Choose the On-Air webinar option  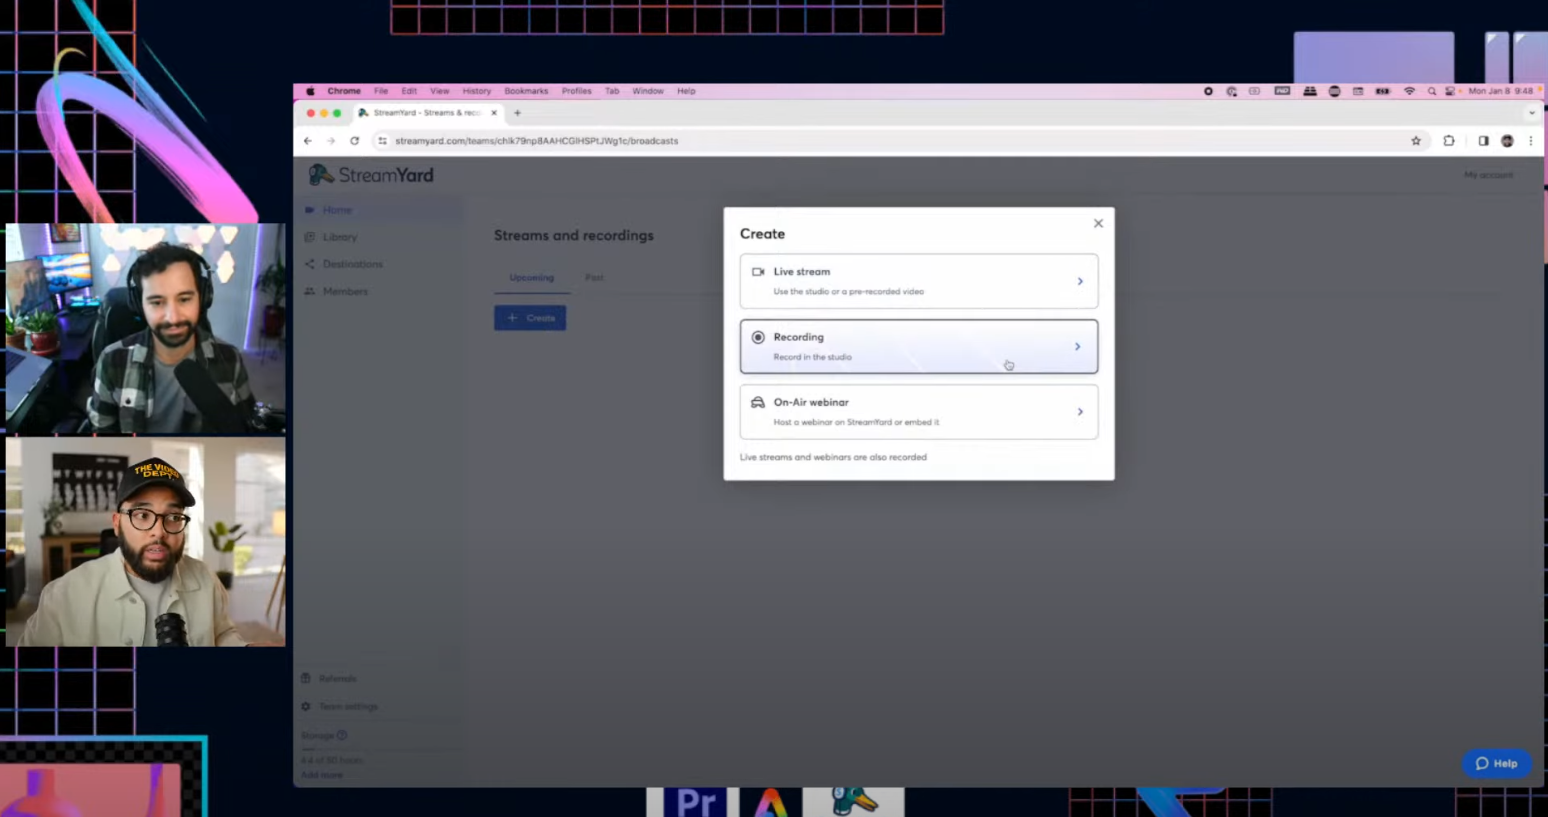(918, 412)
